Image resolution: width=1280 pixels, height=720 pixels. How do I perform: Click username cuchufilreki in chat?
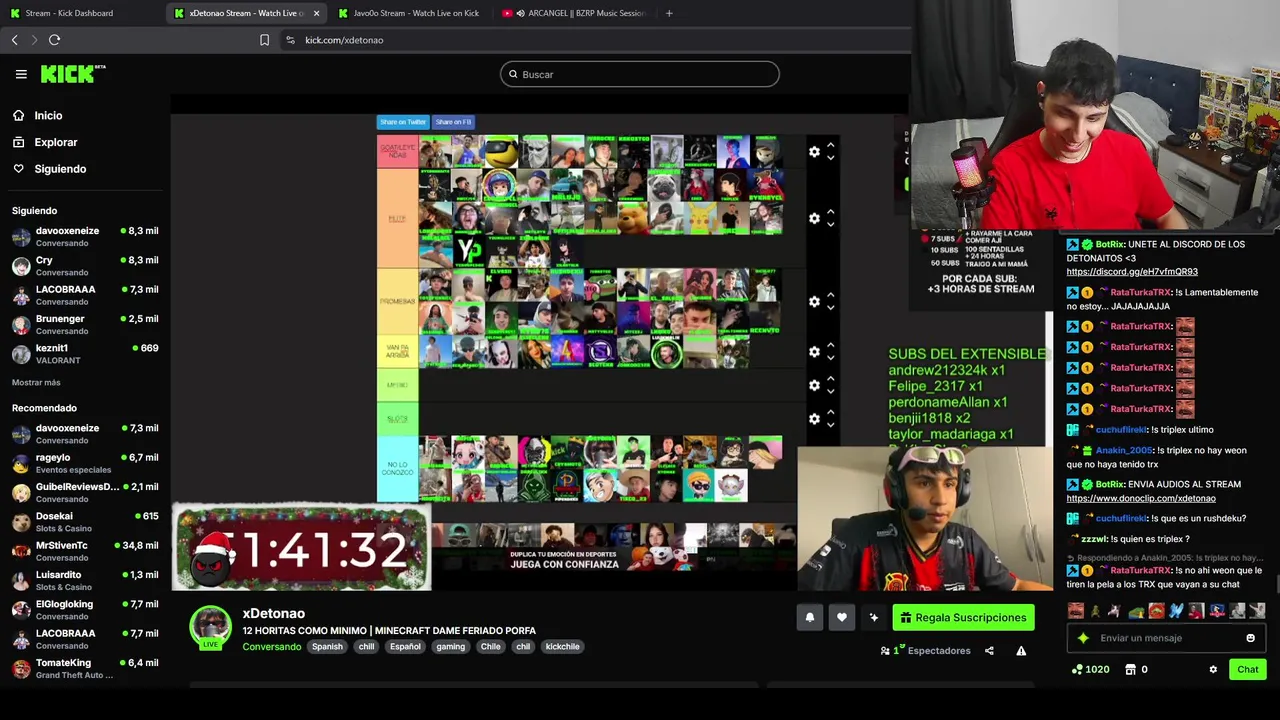tap(1121, 430)
